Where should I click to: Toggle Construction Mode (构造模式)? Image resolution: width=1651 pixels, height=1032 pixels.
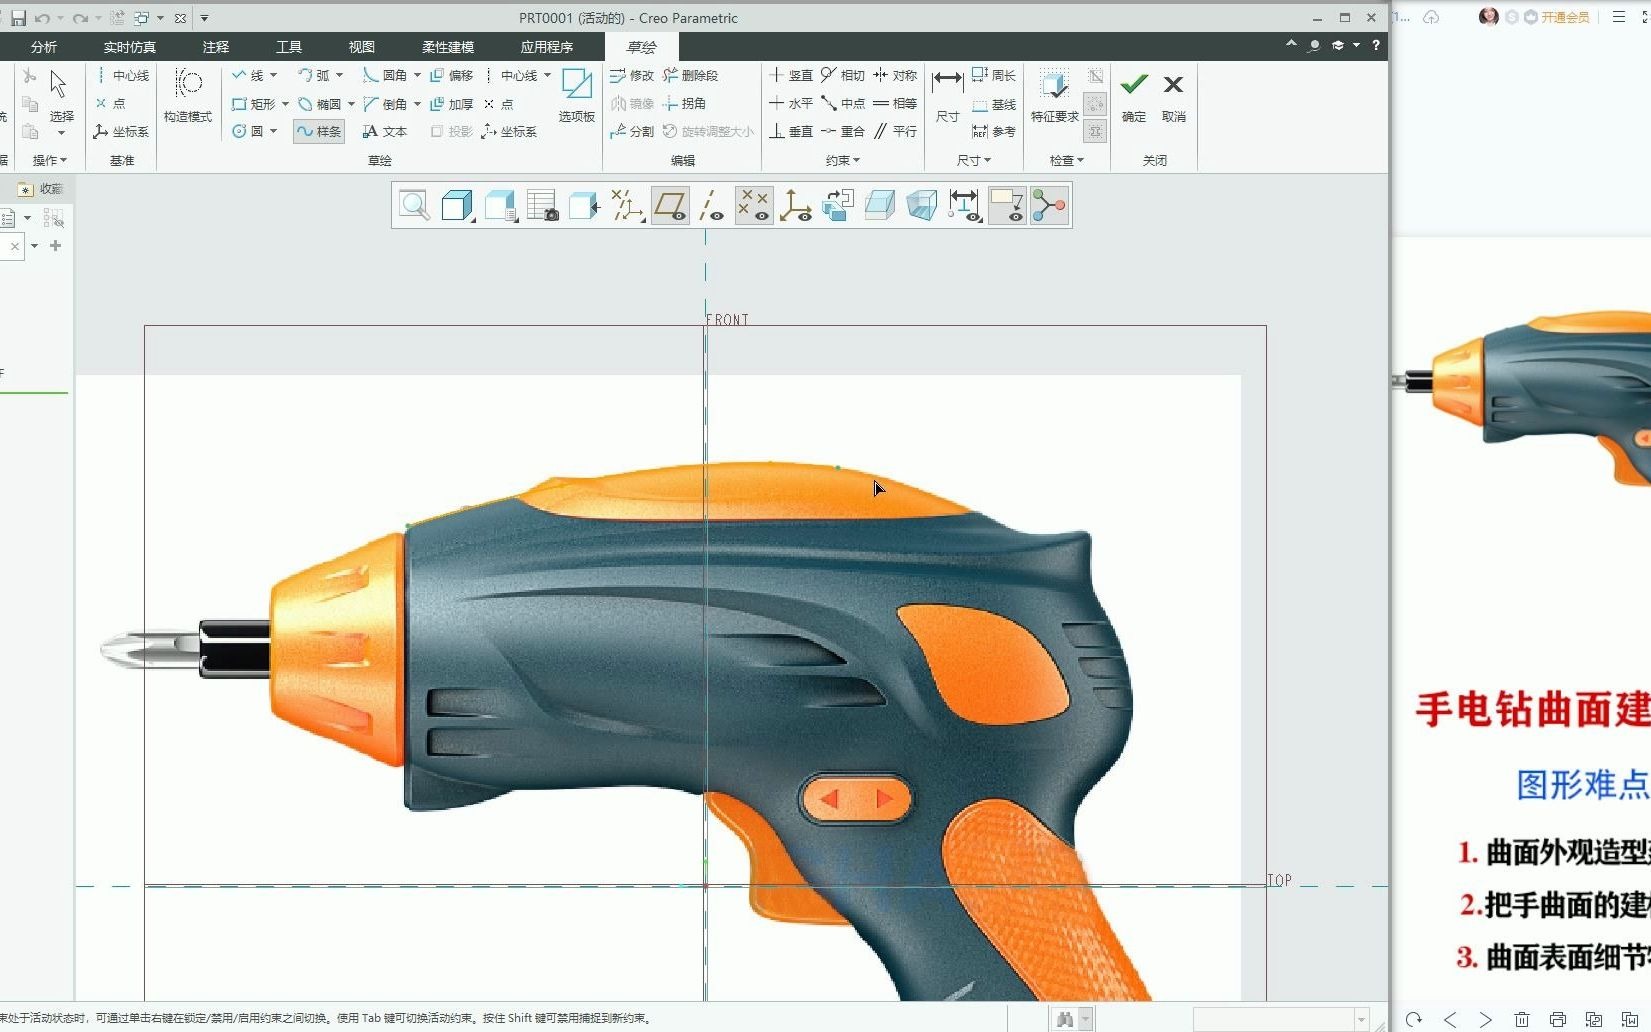click(188, 96)
